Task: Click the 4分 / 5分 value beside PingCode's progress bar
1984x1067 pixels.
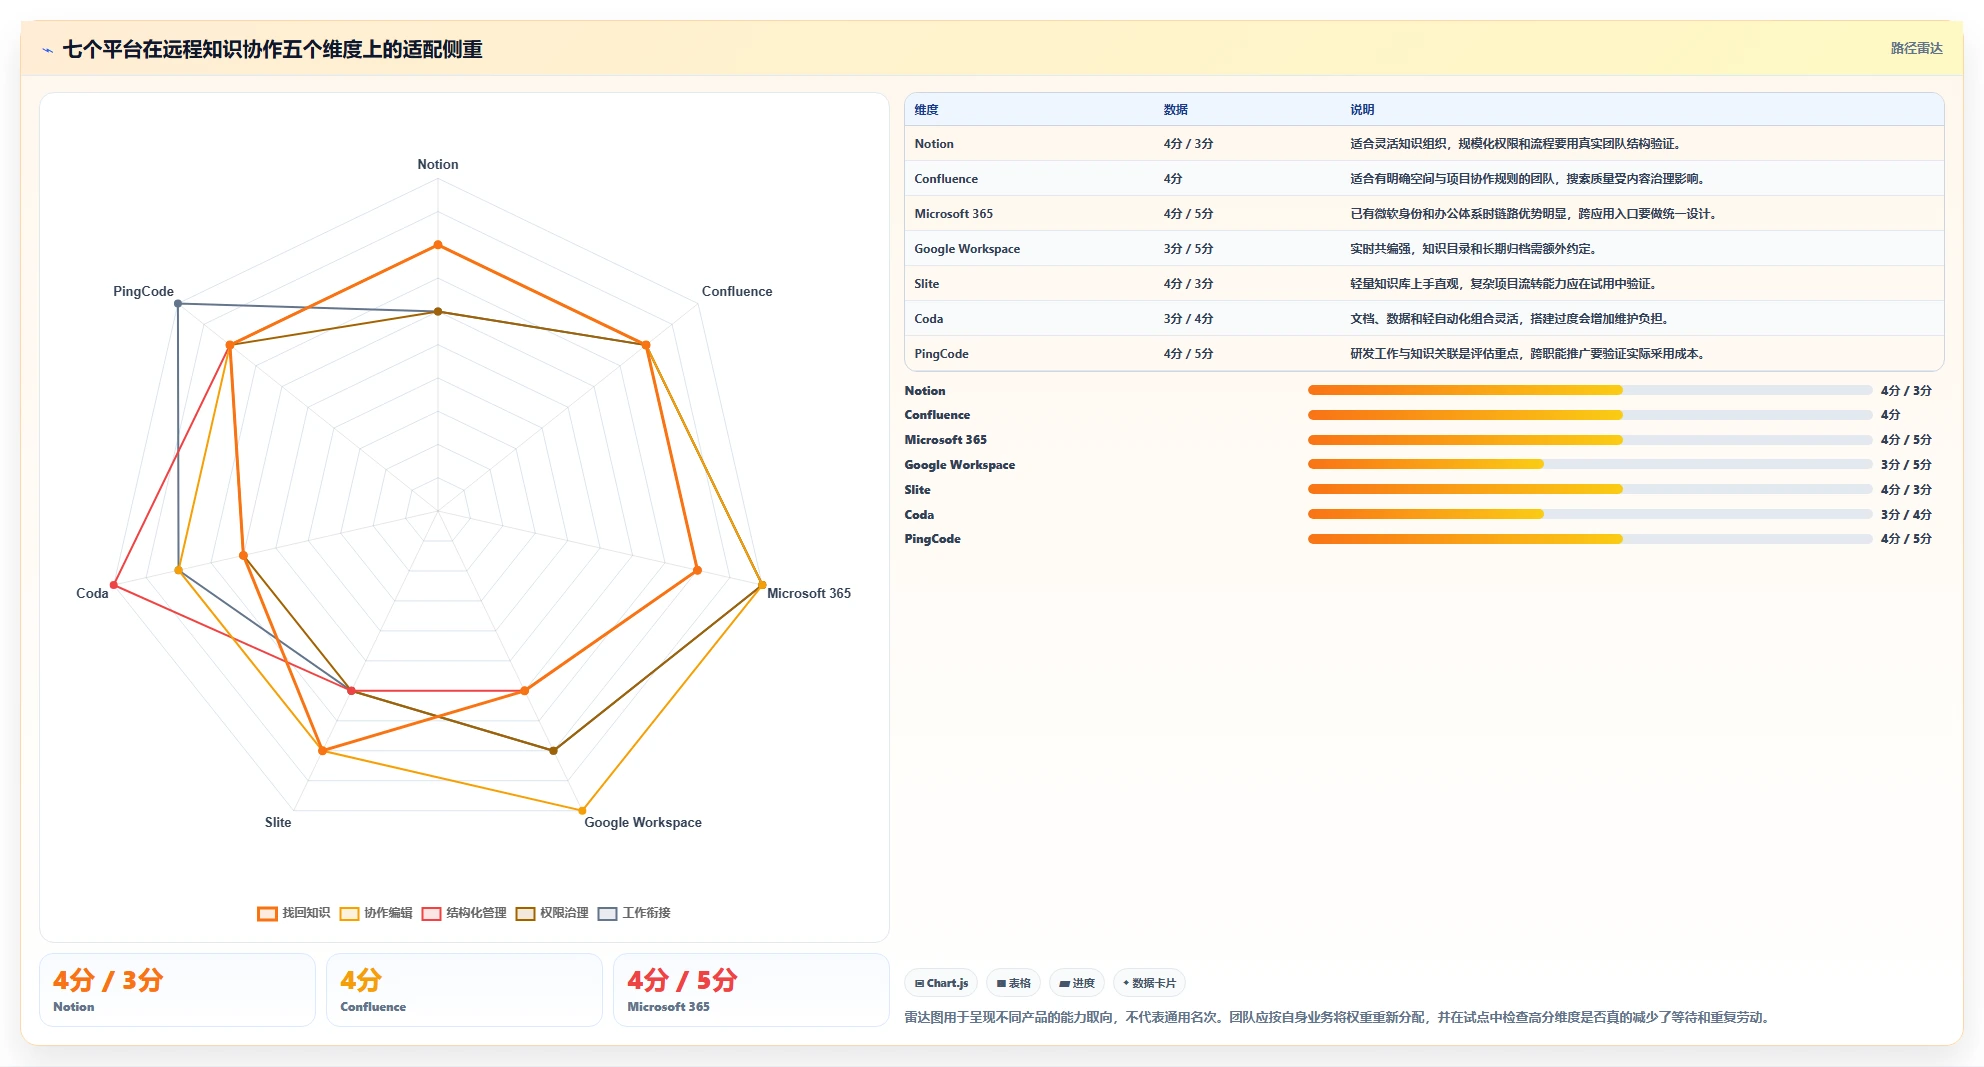Action: pyautogui.click(x=1906, y=539)
